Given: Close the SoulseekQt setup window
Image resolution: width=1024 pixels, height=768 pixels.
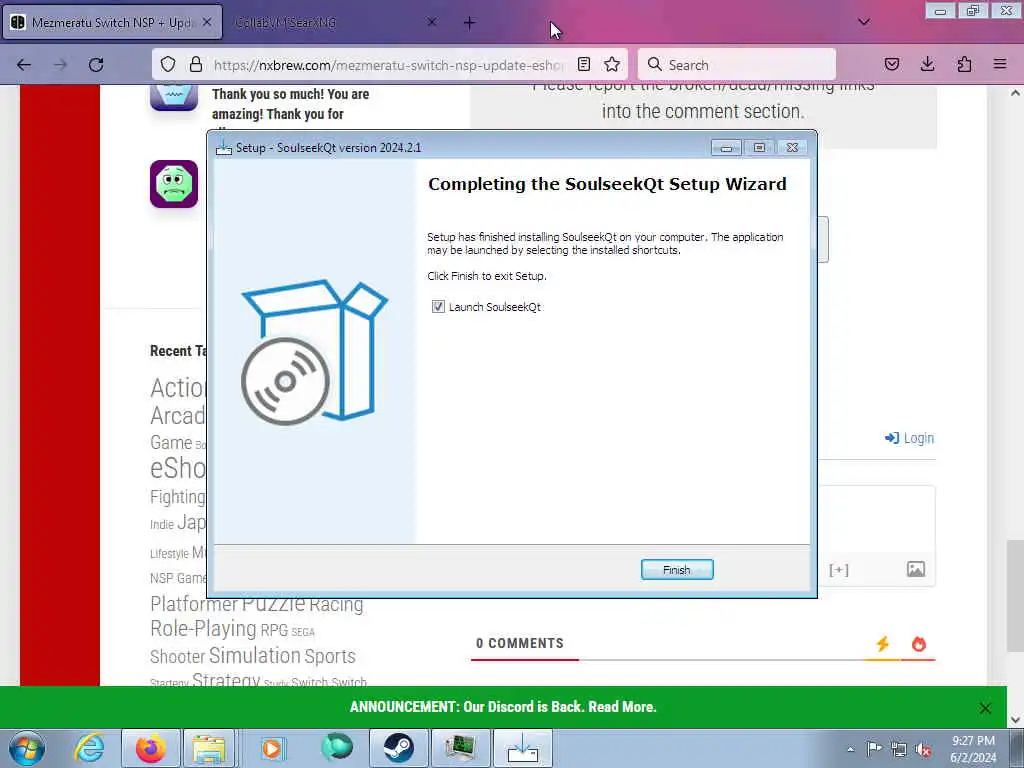Looking at the screenshot, I should (792, 148).
